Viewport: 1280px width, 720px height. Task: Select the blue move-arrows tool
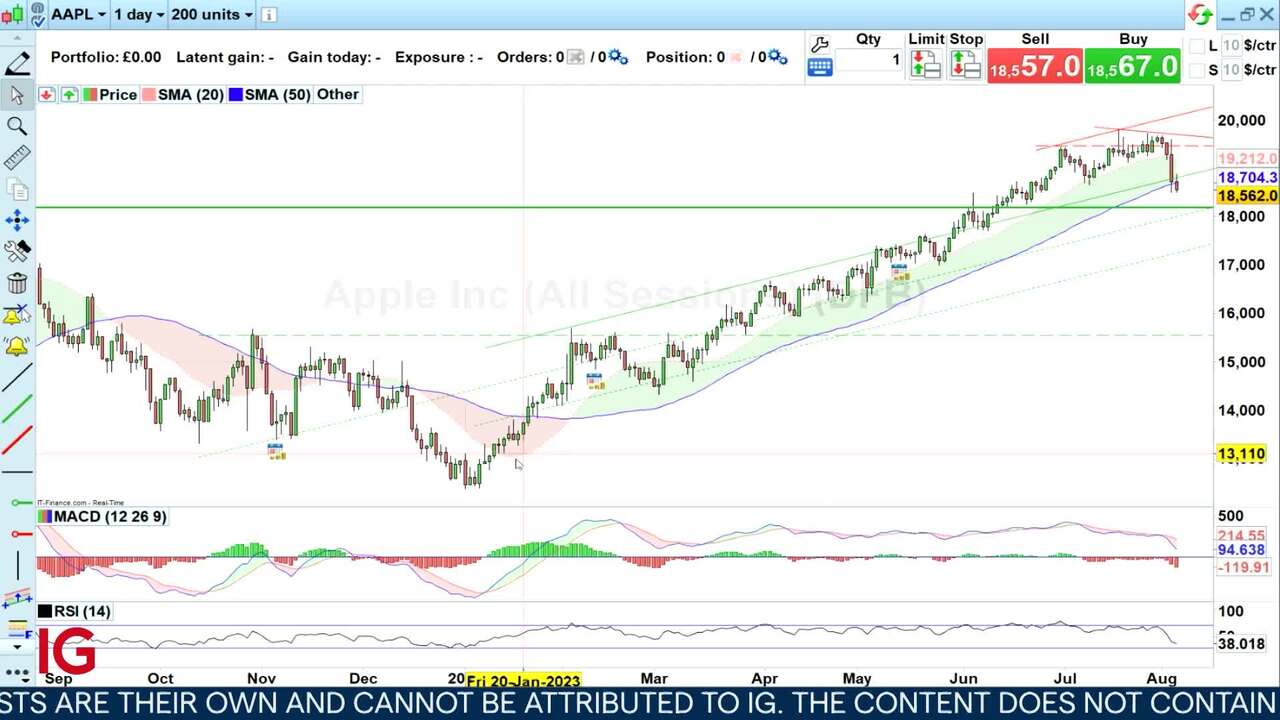17,220
